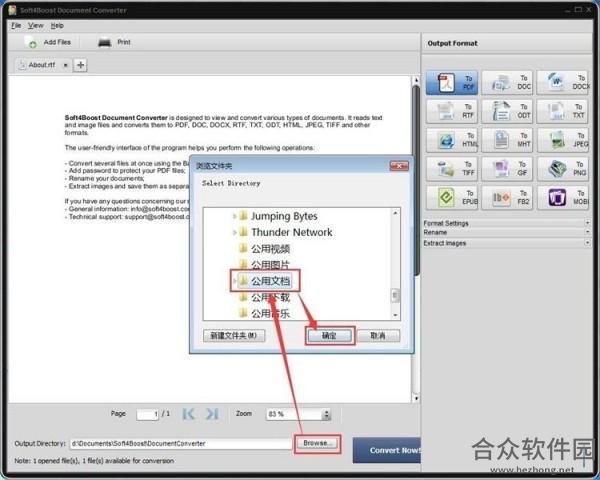Image resolution: width=600 pixels, height=480 pixels.
Task: Click the Print toolbar button
Action: tap(114, 42)
